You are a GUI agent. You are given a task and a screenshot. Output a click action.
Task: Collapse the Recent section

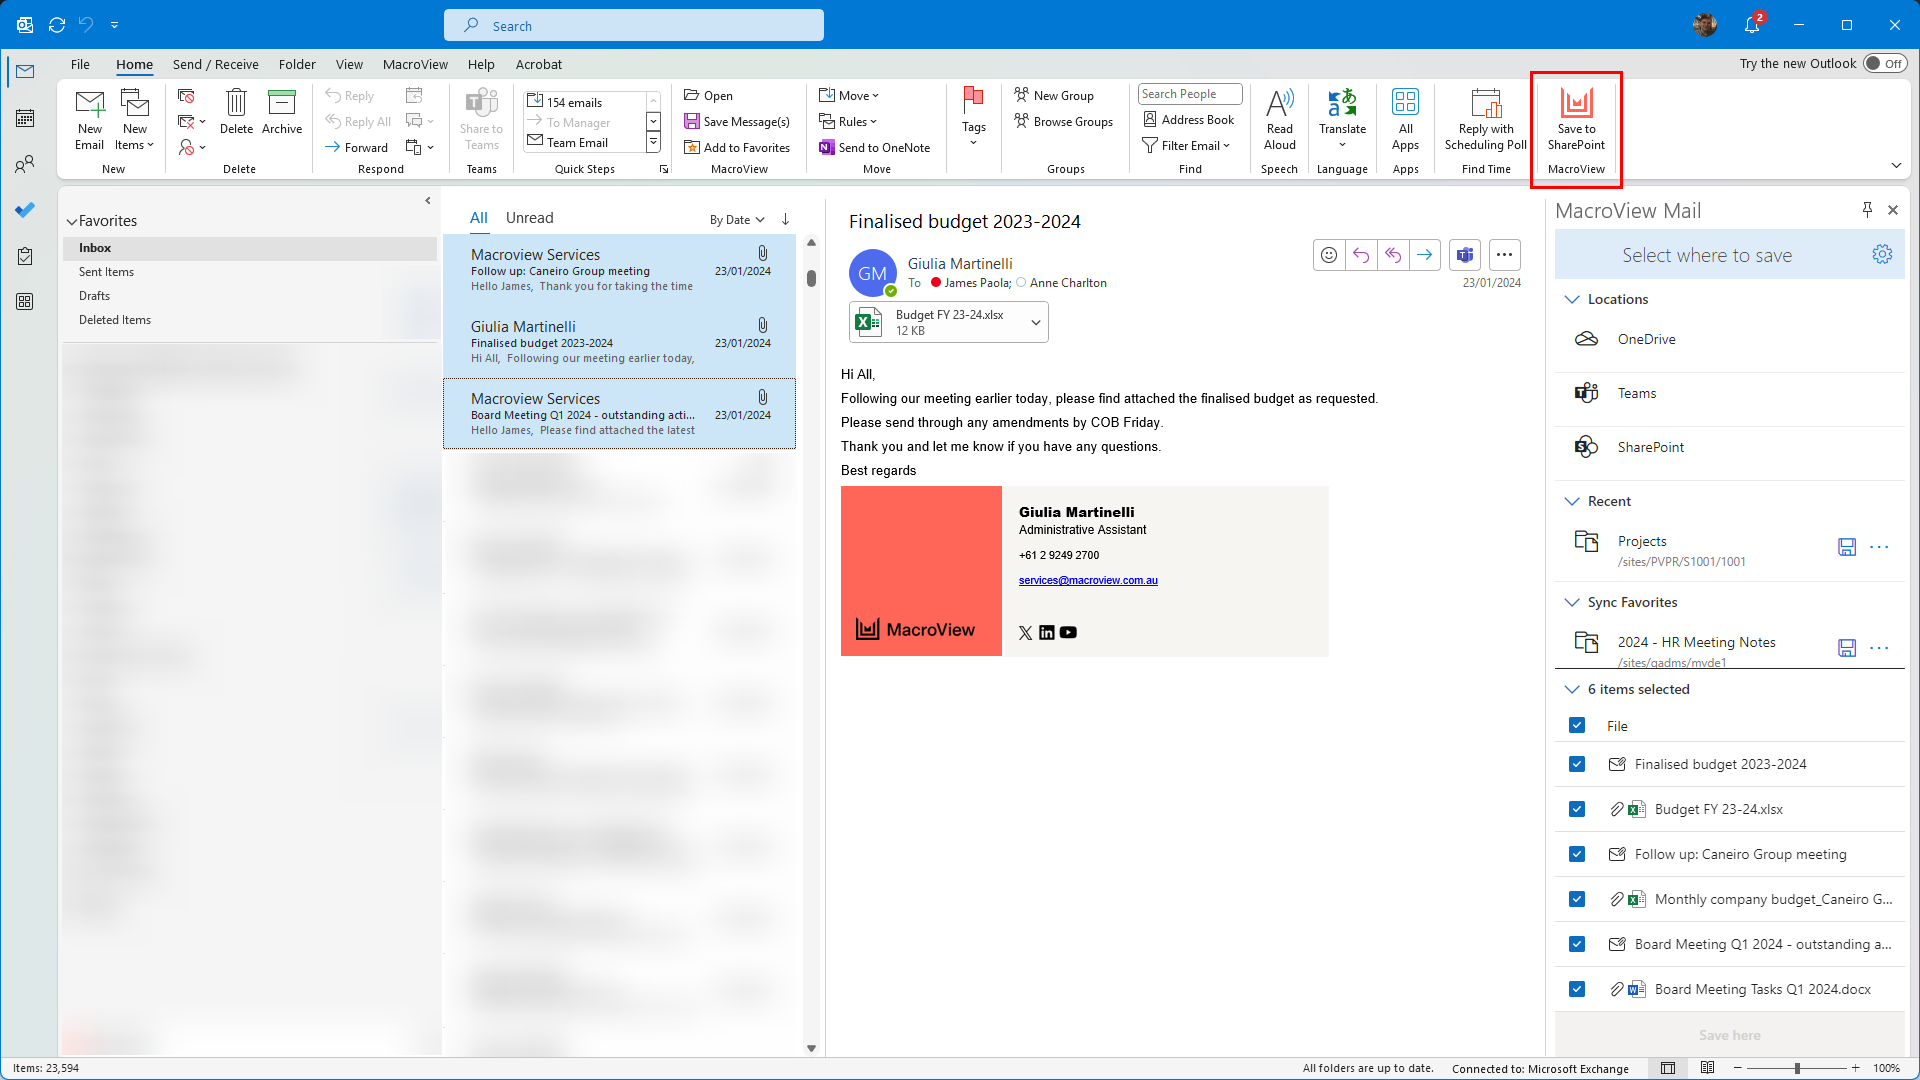pos(1572,501)
